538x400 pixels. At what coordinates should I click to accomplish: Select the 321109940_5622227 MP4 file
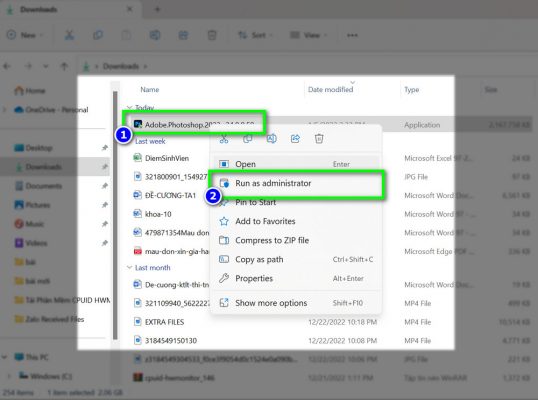click(x=171, y=303)
